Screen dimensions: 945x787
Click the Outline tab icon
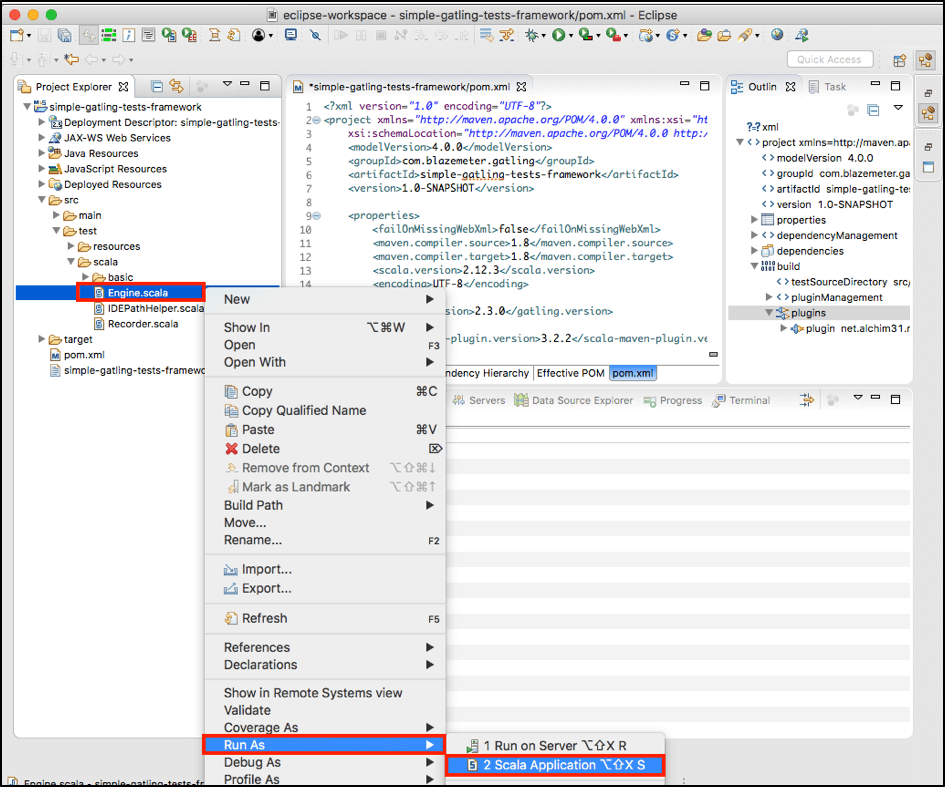tap(736, 87)
